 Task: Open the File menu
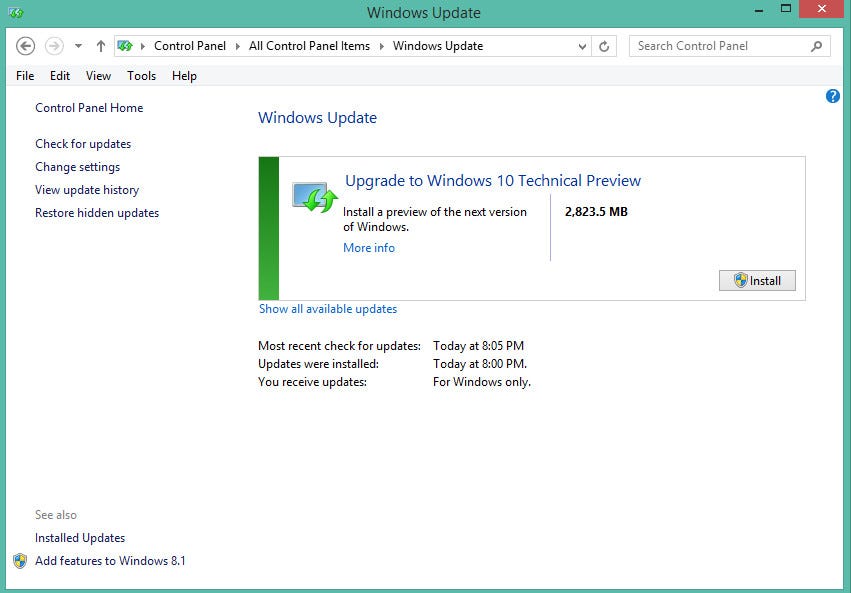point(24,75)
